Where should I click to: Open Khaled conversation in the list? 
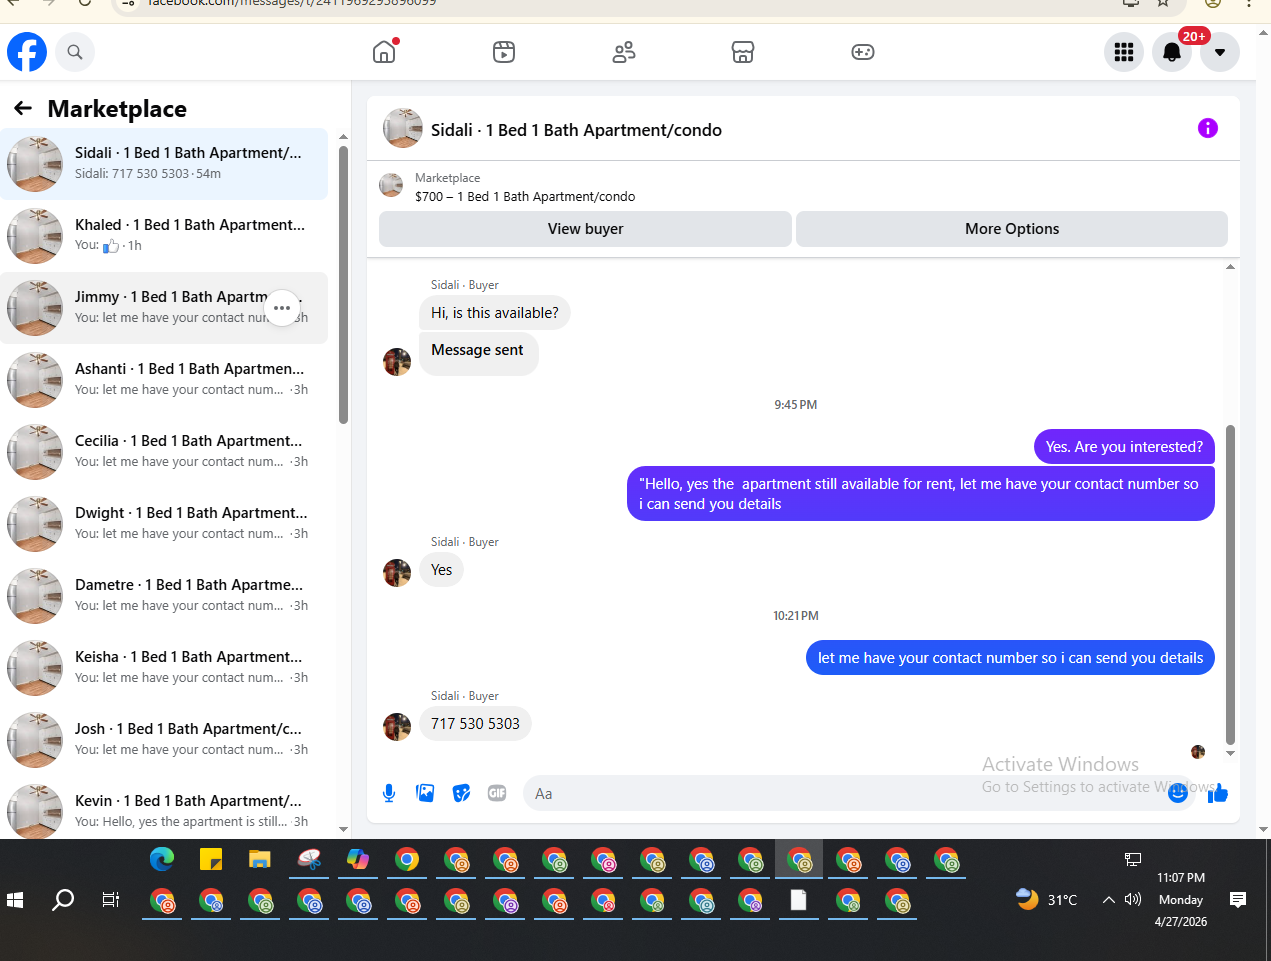click(164, 236)
